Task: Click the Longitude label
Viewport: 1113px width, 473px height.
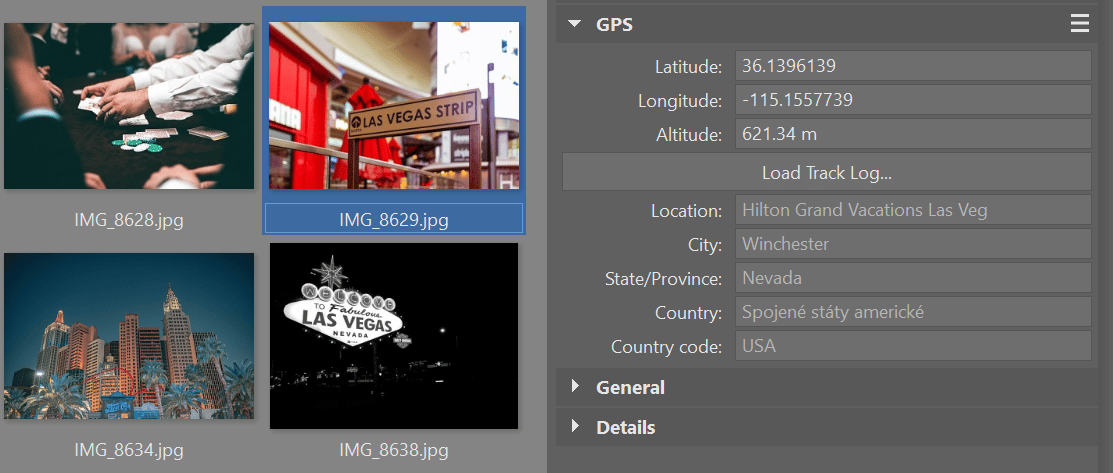Action: click(x=680, y=101)
